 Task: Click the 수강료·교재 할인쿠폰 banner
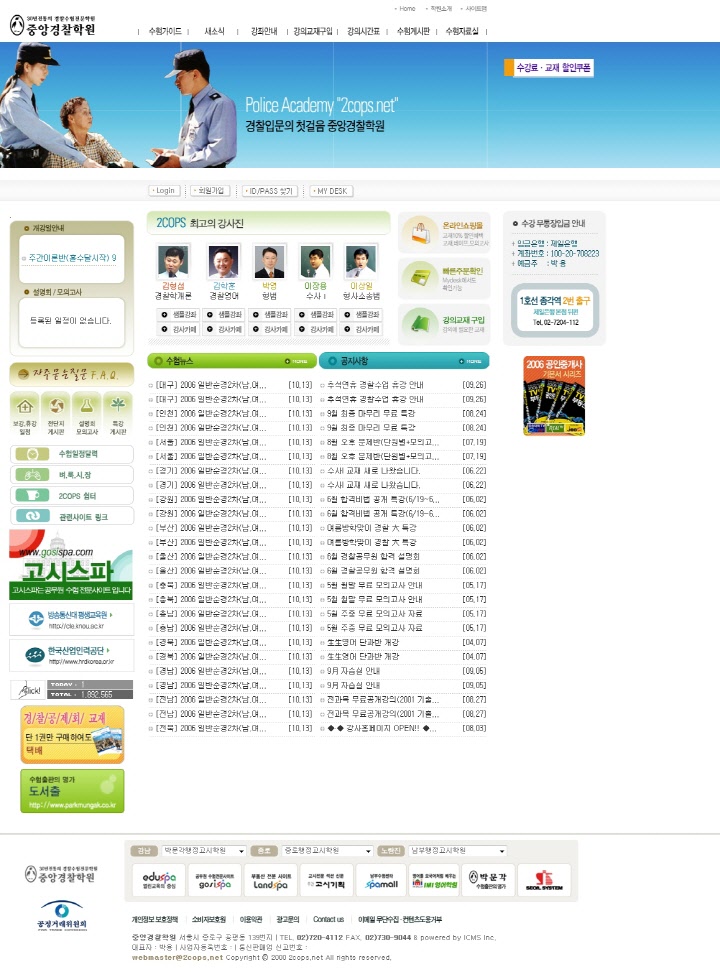pyautogui.click(x=553, y=68)
